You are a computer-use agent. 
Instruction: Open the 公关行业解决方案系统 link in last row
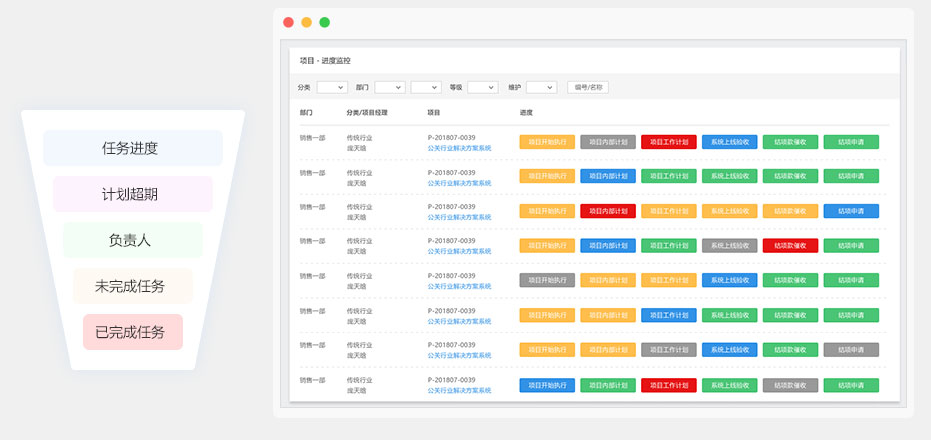coord(459,390)
